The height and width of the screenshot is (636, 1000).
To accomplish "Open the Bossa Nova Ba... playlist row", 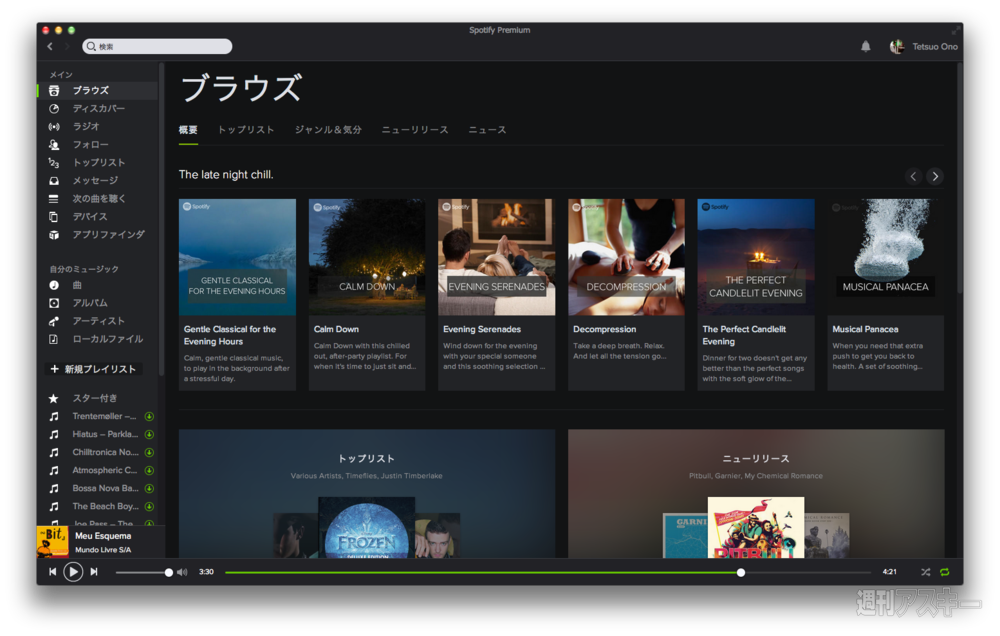I will [x=97, y=489].
